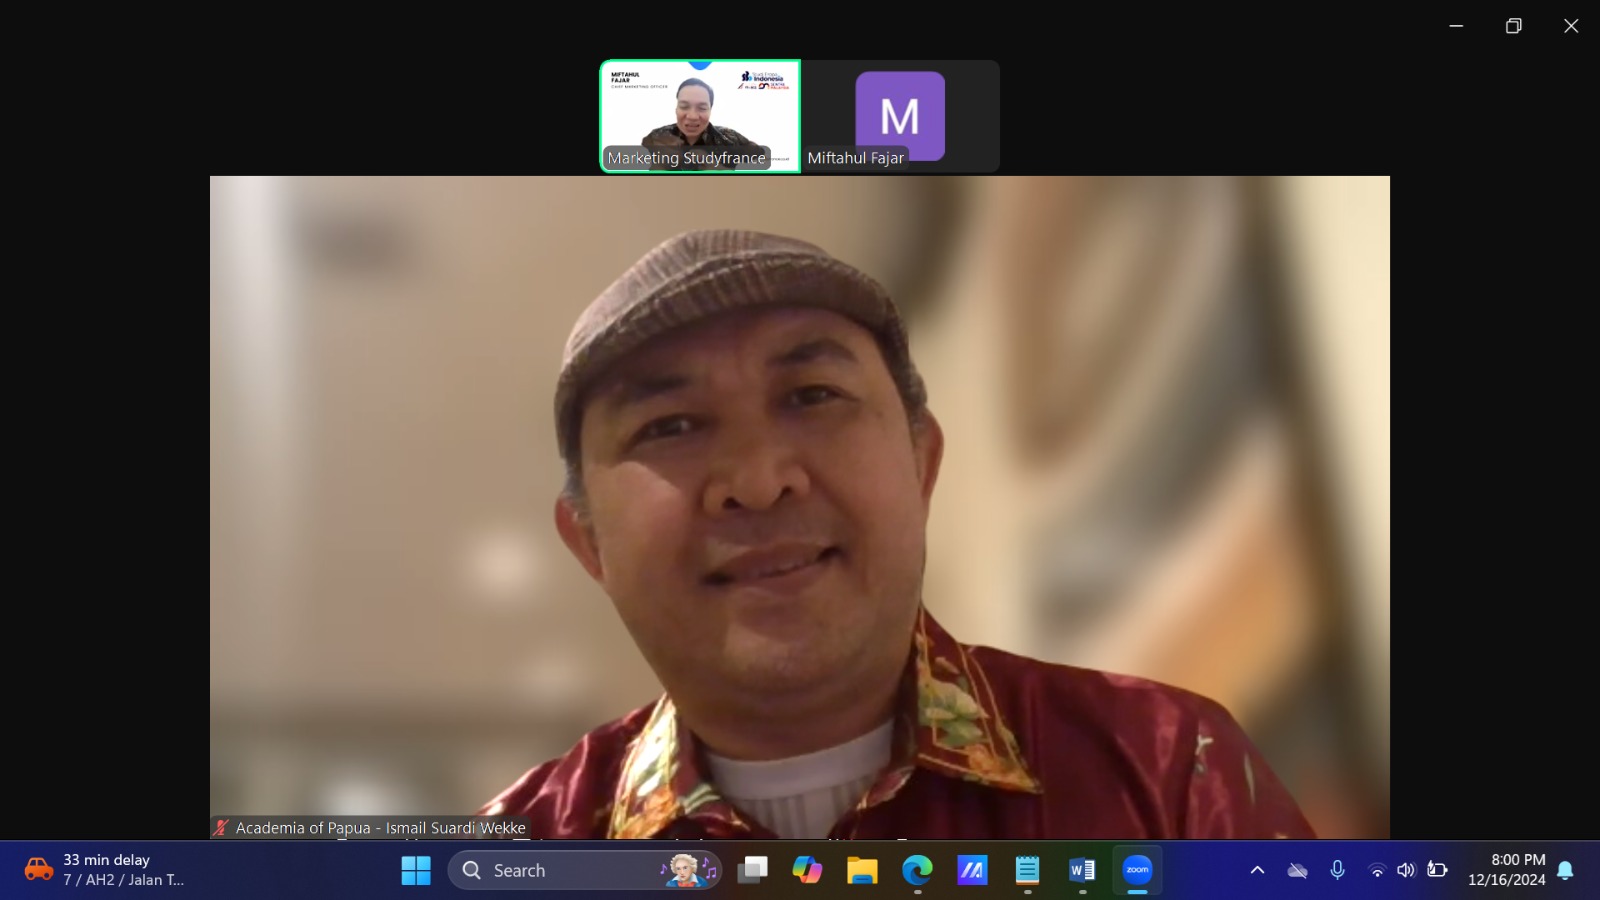
Task: Launch Microsoft Edge from the taskbar
Action: pyautogui.click(x=917, y=870)
